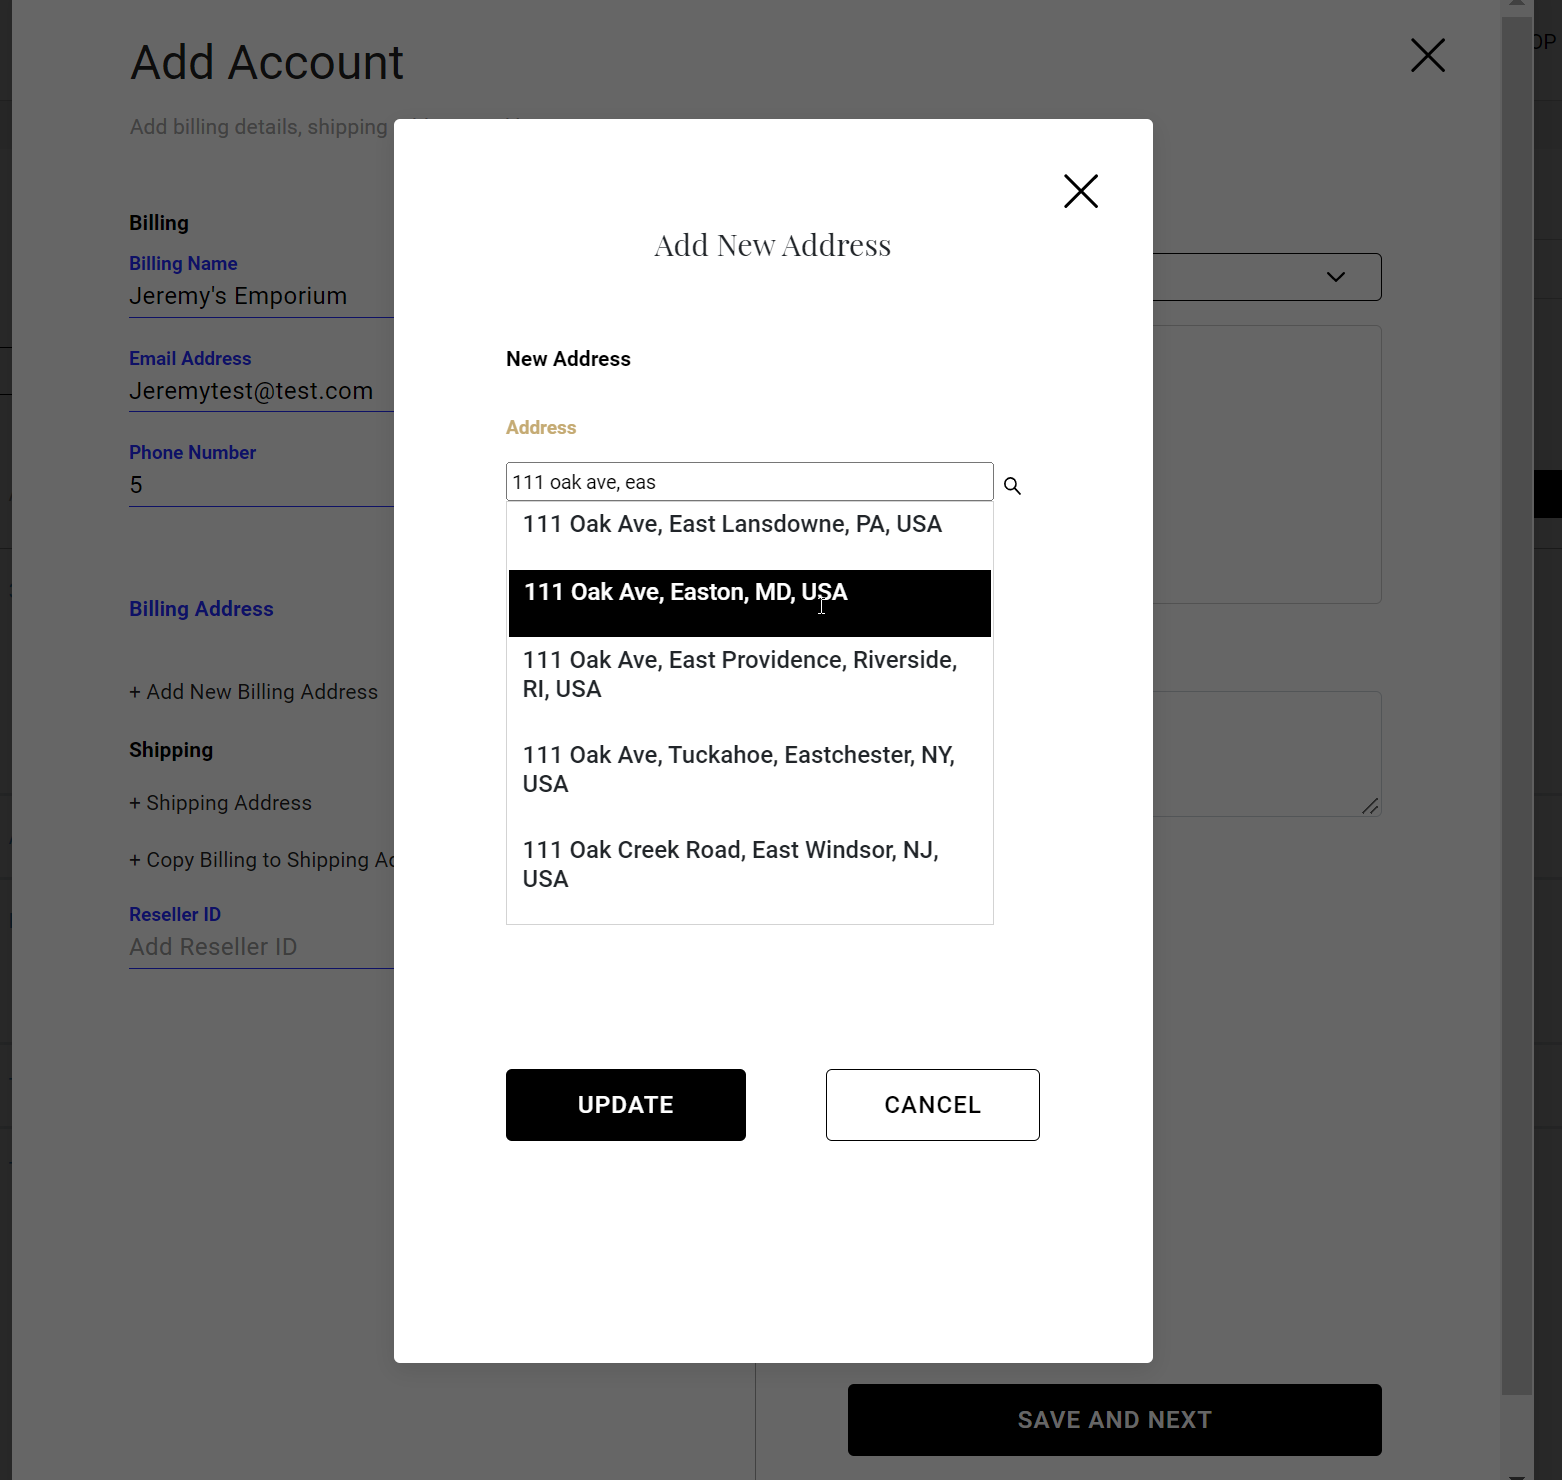Click the UPDATE button
Viewport: 1562px width, 1480px height.
point(625,1105)
